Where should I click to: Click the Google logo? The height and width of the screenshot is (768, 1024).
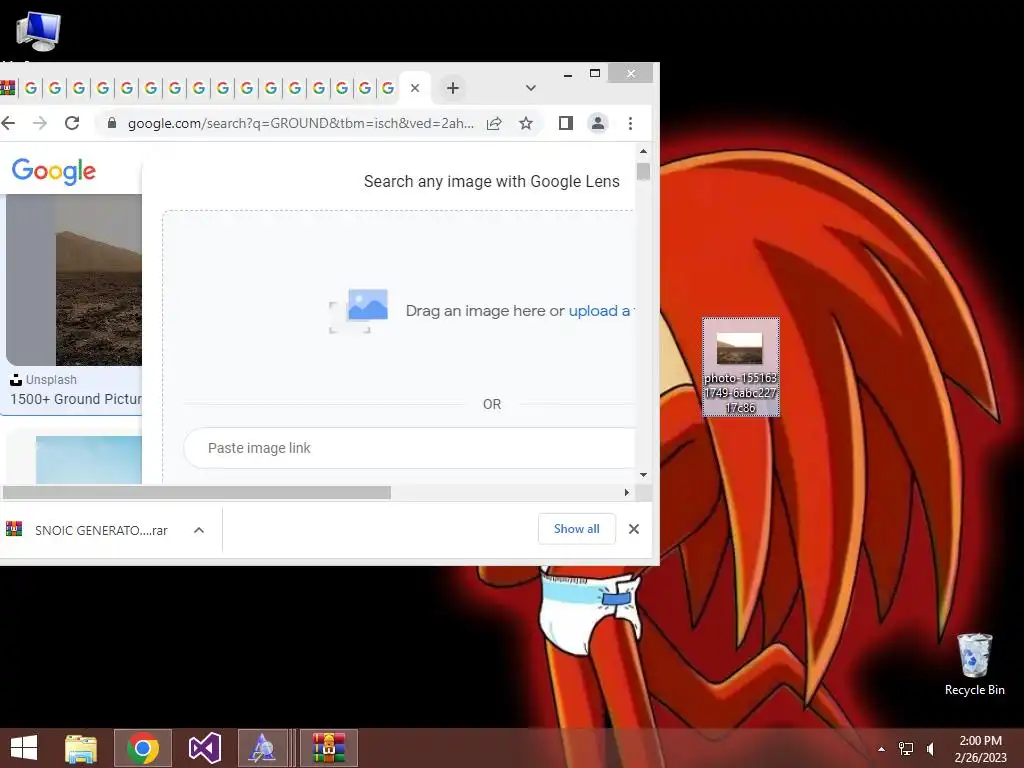point(54,171)
